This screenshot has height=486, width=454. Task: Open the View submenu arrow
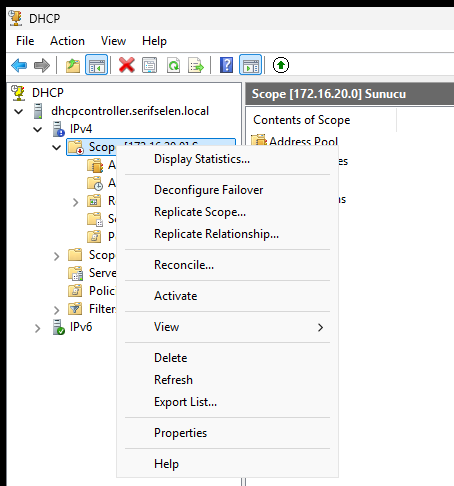(x=320, y=327)
